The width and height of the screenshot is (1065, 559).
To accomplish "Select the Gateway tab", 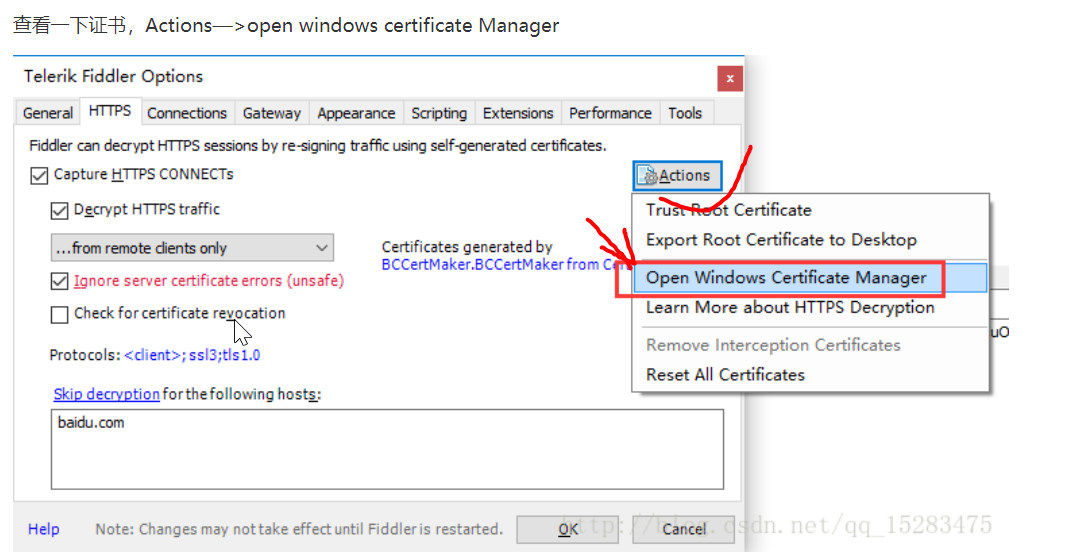I will (x=272, y=113).
